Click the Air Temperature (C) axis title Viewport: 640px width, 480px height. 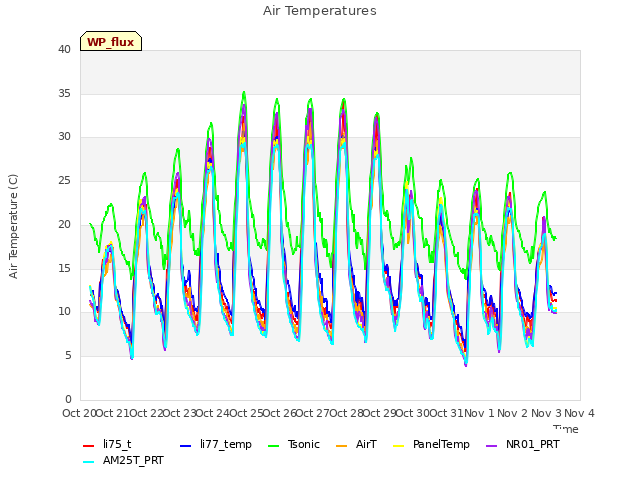[13, 227]
